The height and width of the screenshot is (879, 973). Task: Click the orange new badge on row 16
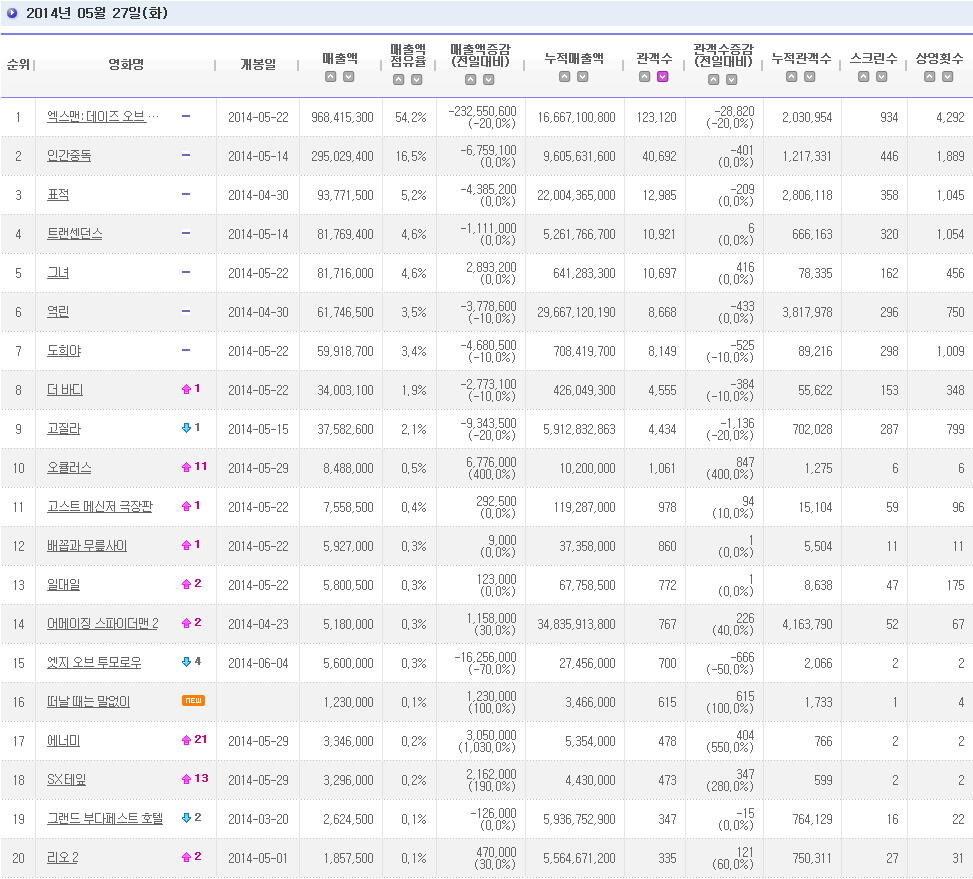point(193,700)
